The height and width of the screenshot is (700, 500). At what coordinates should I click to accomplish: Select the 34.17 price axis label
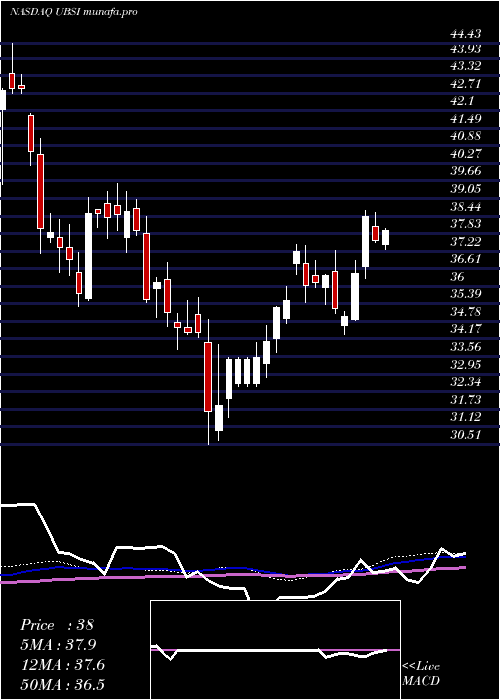(466, 329)
